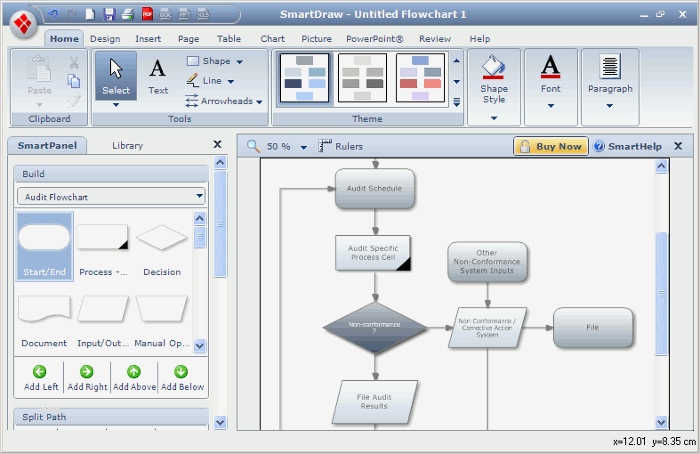Switch to the Insert ribbon tab
This screenshot has width=700, height=454.
(x=148, y=39)
